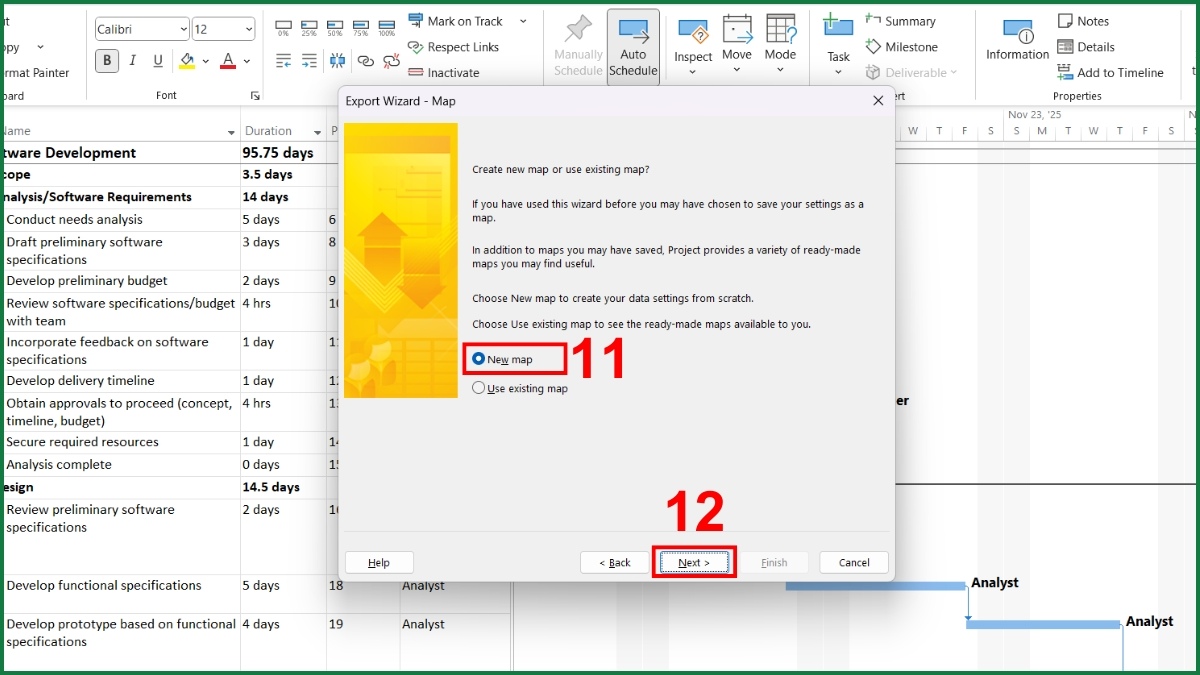Mark task as 100% complete
The image size is (1200, 675).
coord(387,26)
